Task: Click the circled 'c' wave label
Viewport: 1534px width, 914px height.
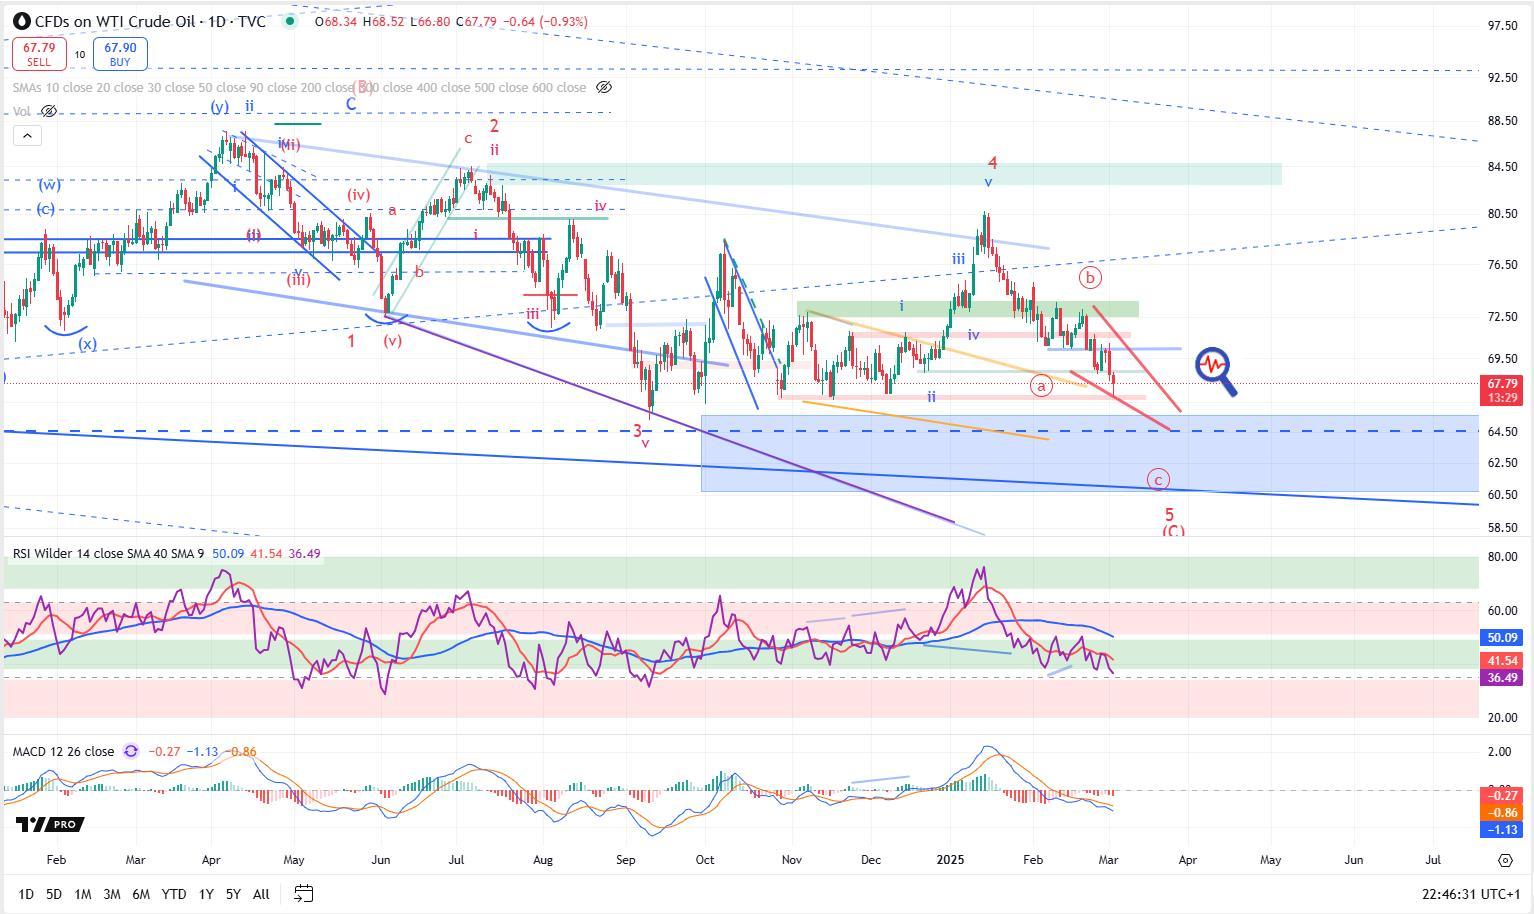Action: 1158,480
